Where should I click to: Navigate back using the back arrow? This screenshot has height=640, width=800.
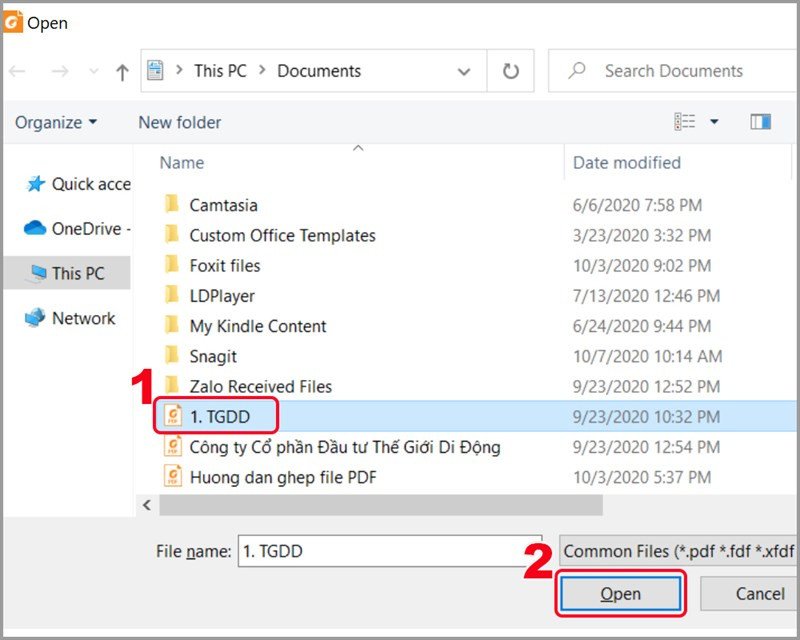pyautogui.click(x=16, y=70)
